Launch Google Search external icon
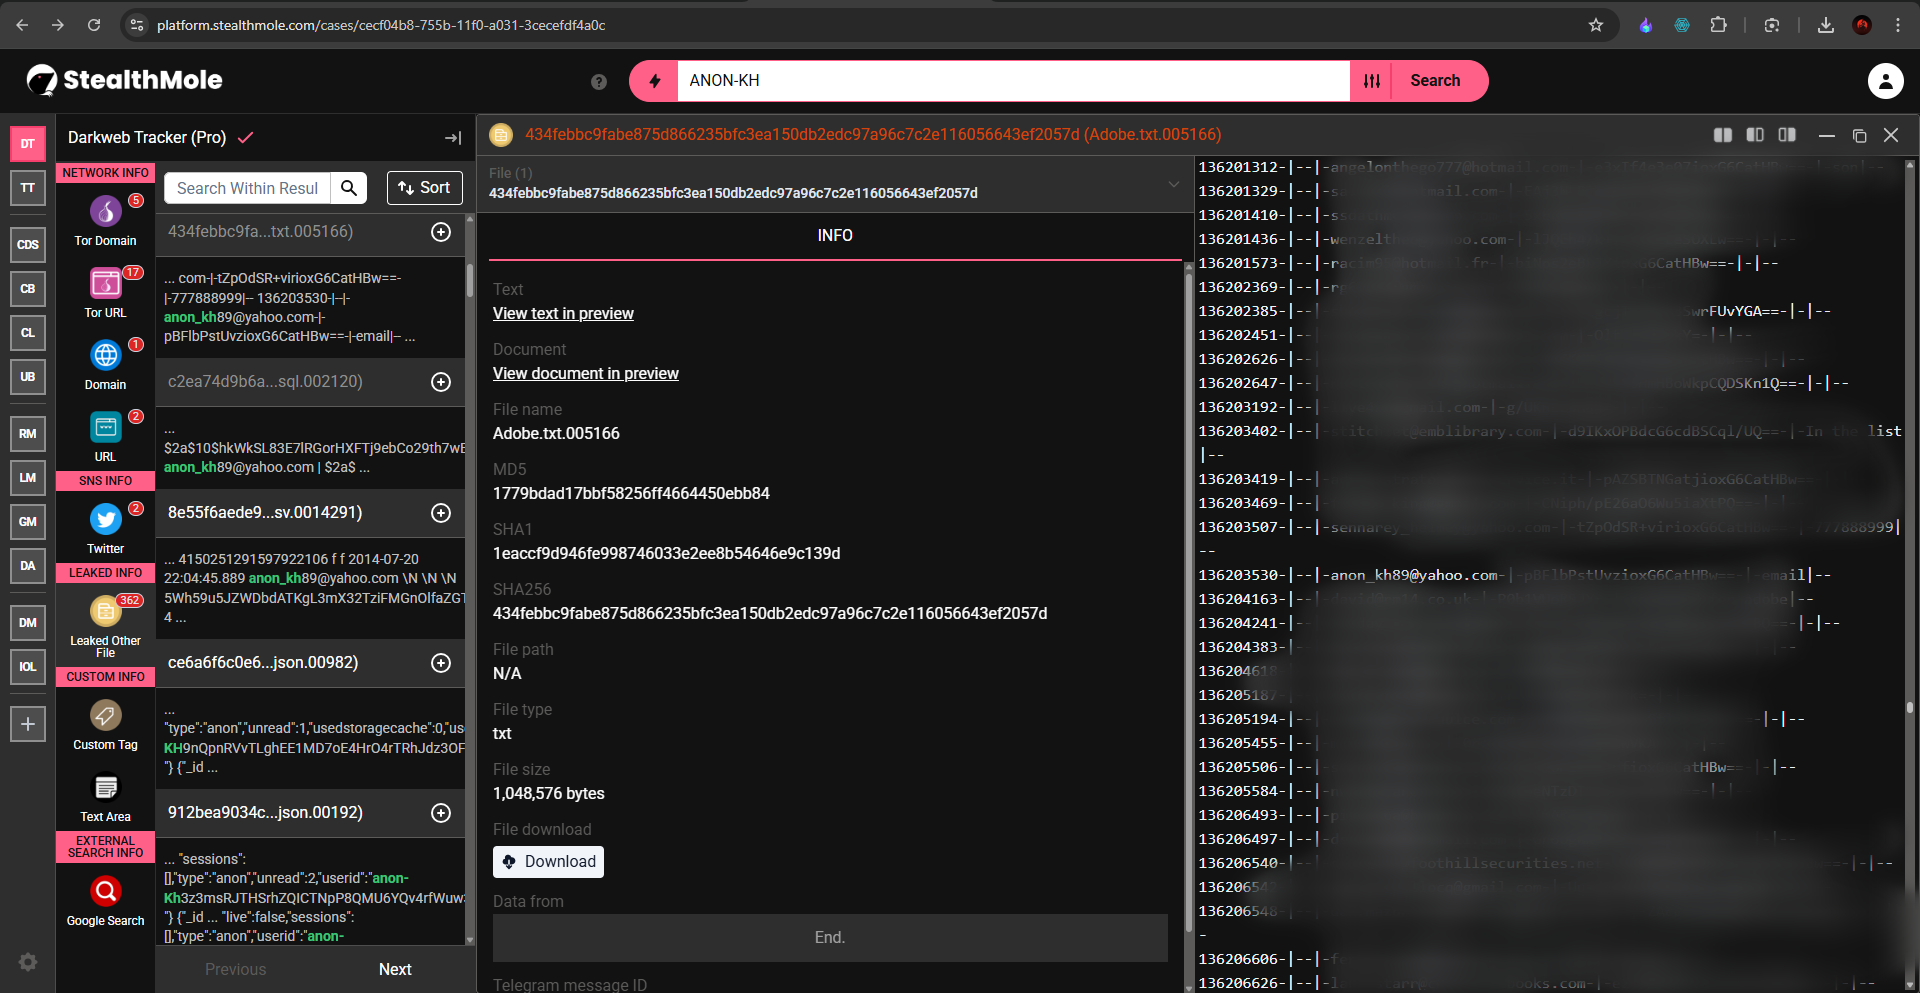The image size is (1920, 993). point(106,891)
